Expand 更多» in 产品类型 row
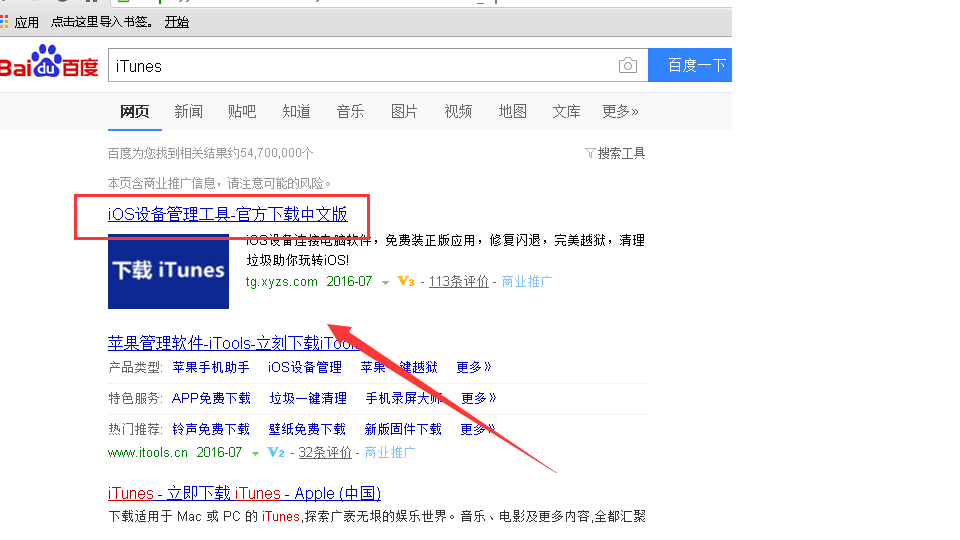This screenshot has width=960, height=540. click(x=474, y=367)
